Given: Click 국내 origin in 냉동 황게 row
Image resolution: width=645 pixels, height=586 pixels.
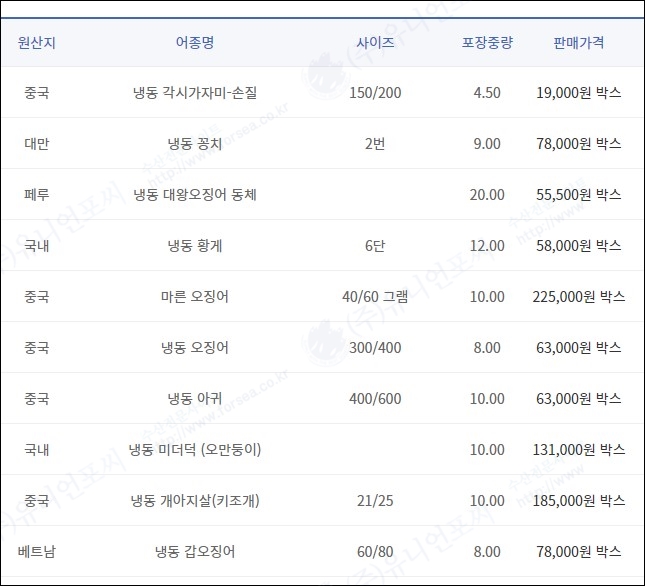Looking at the screenshot, I should click(37, 246).
